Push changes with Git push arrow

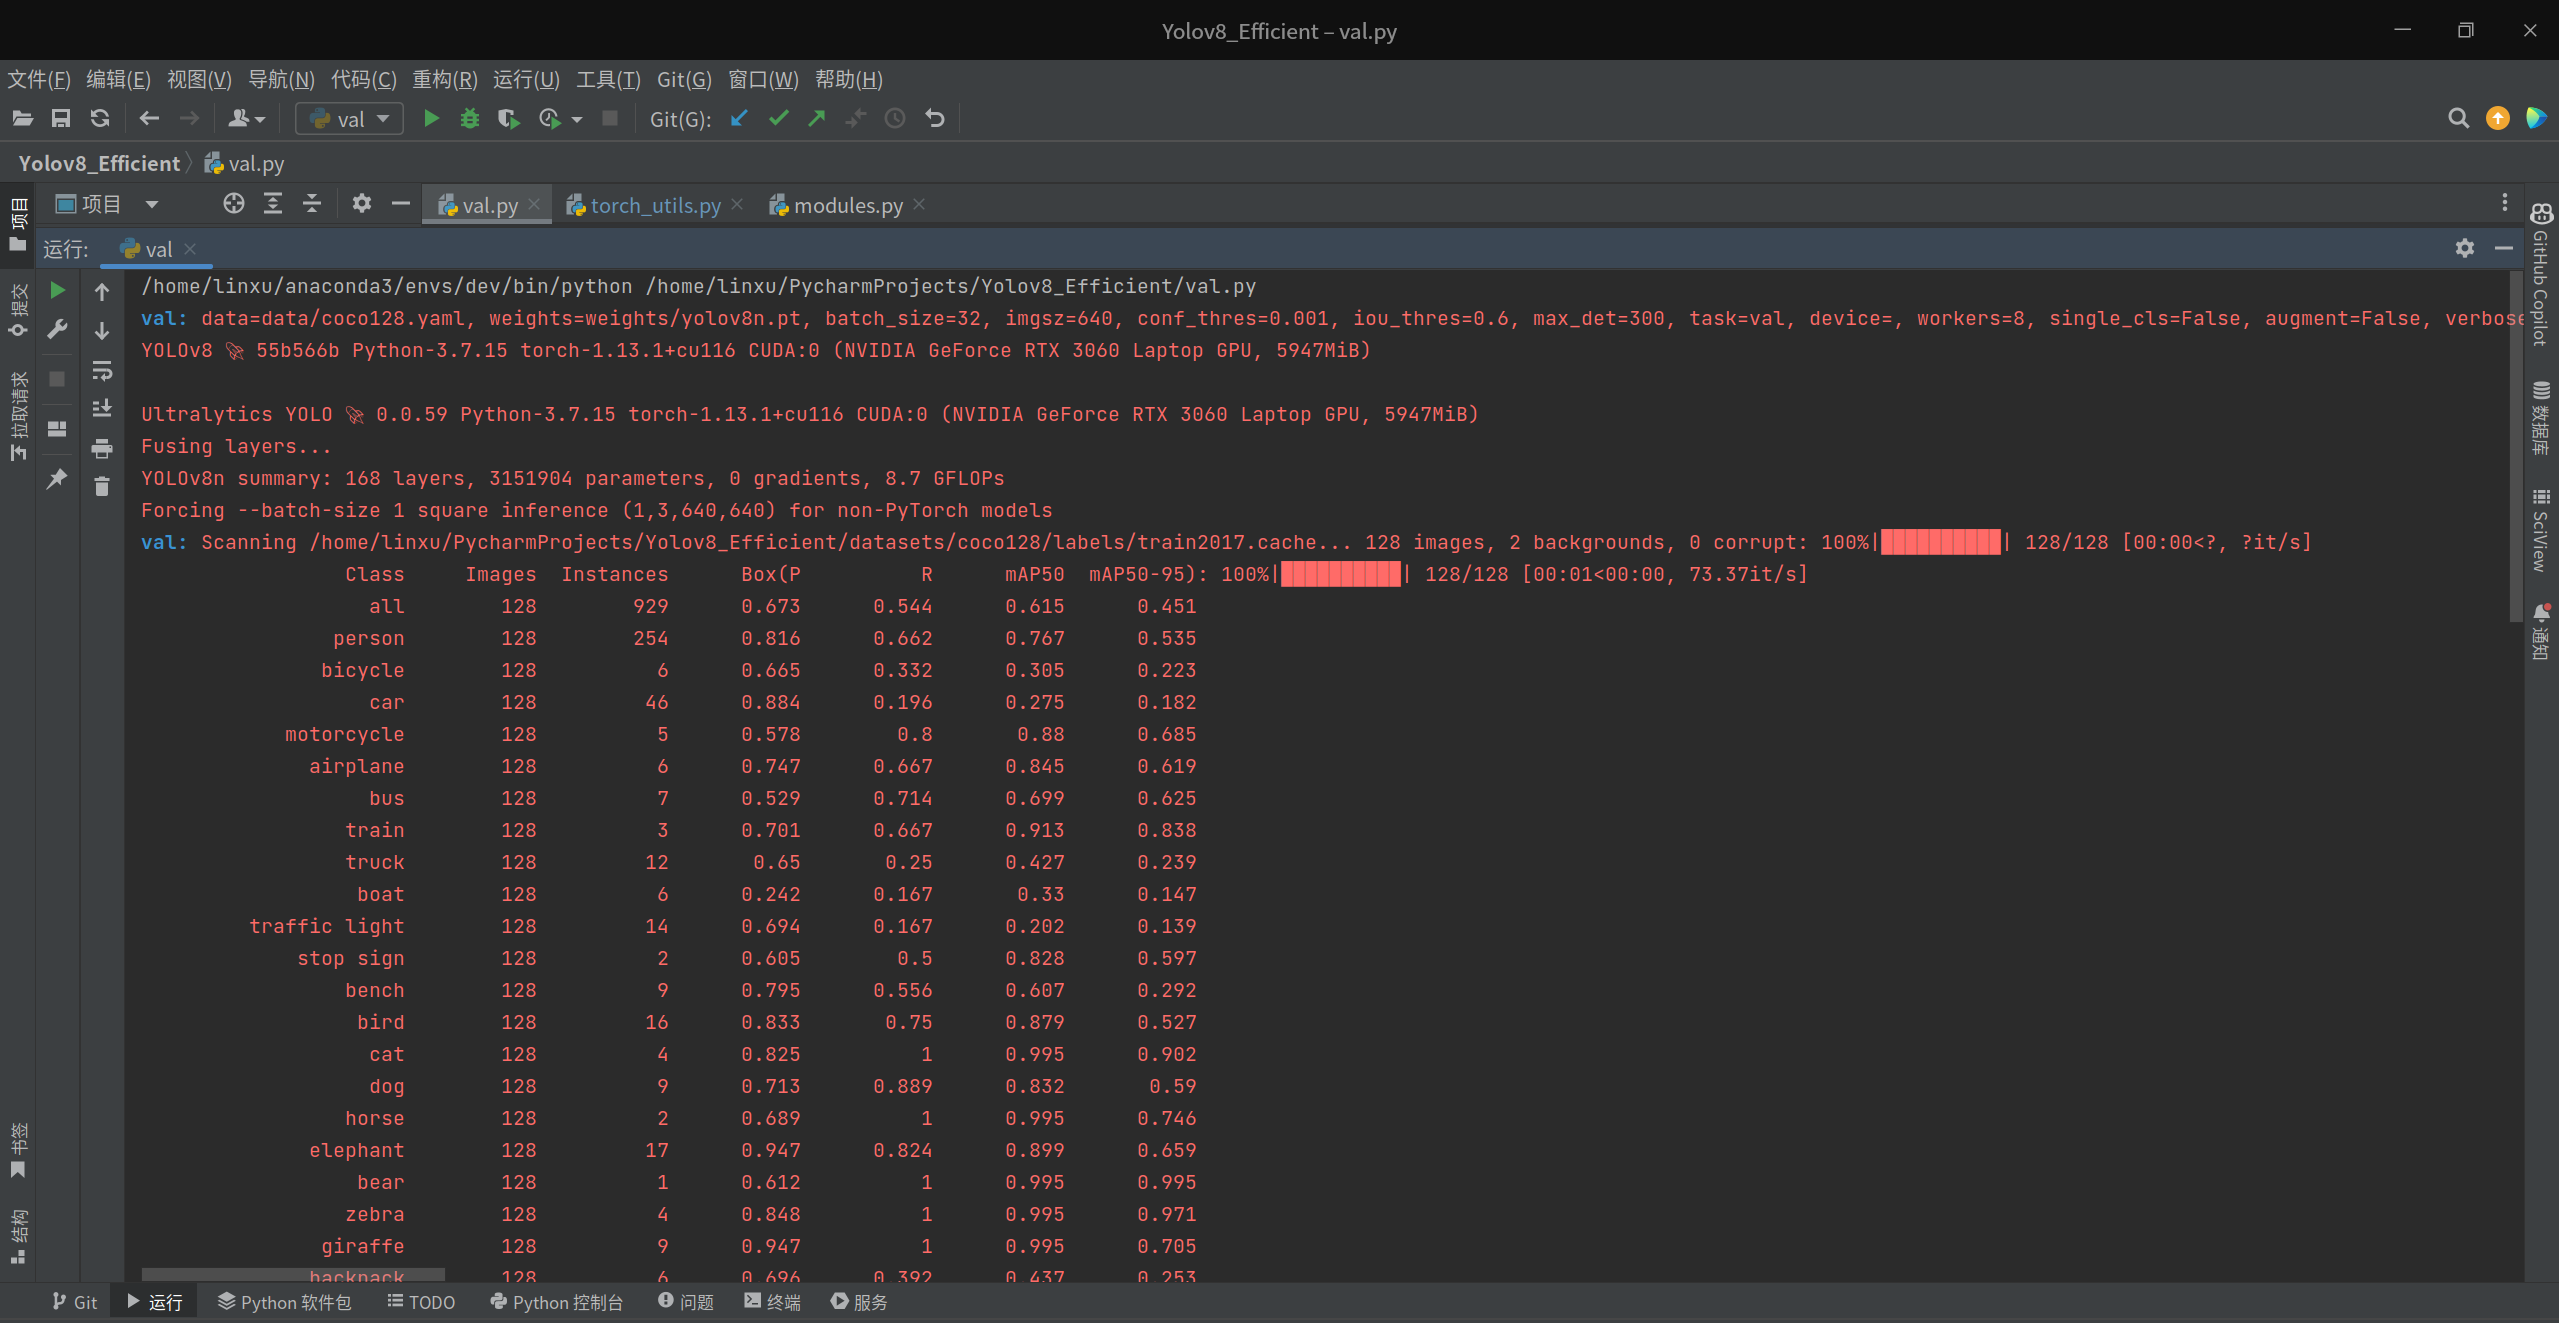pos(817,119)
